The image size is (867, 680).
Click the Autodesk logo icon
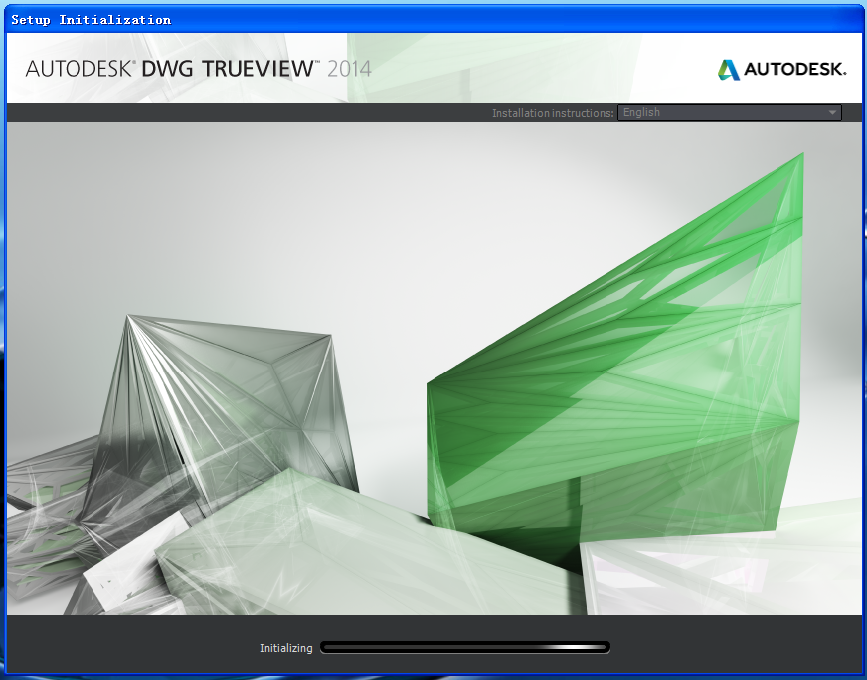pos(728,70)
